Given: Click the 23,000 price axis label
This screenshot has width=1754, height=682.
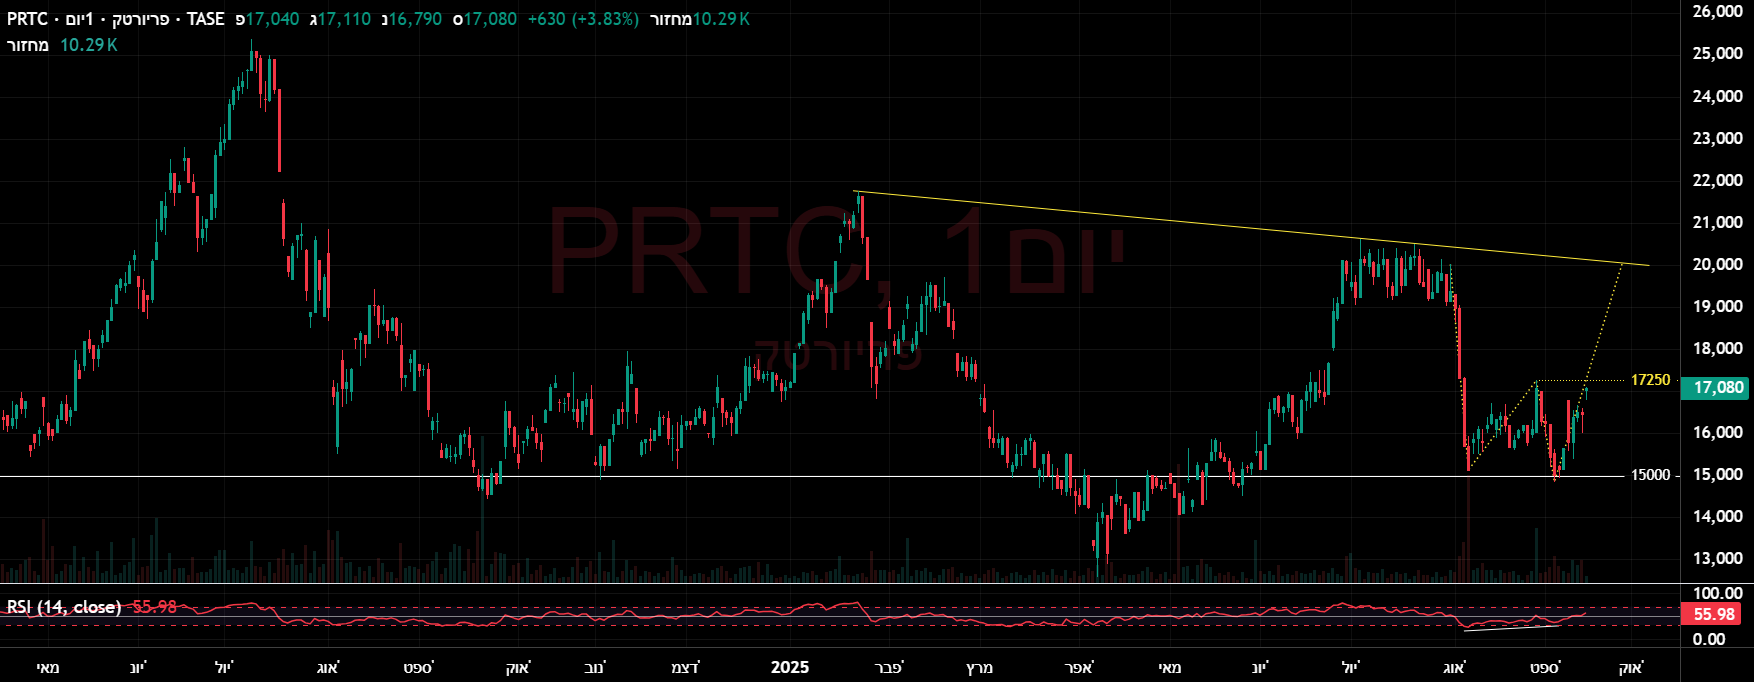Looking at the screenshot, I should pos(1718,138).
